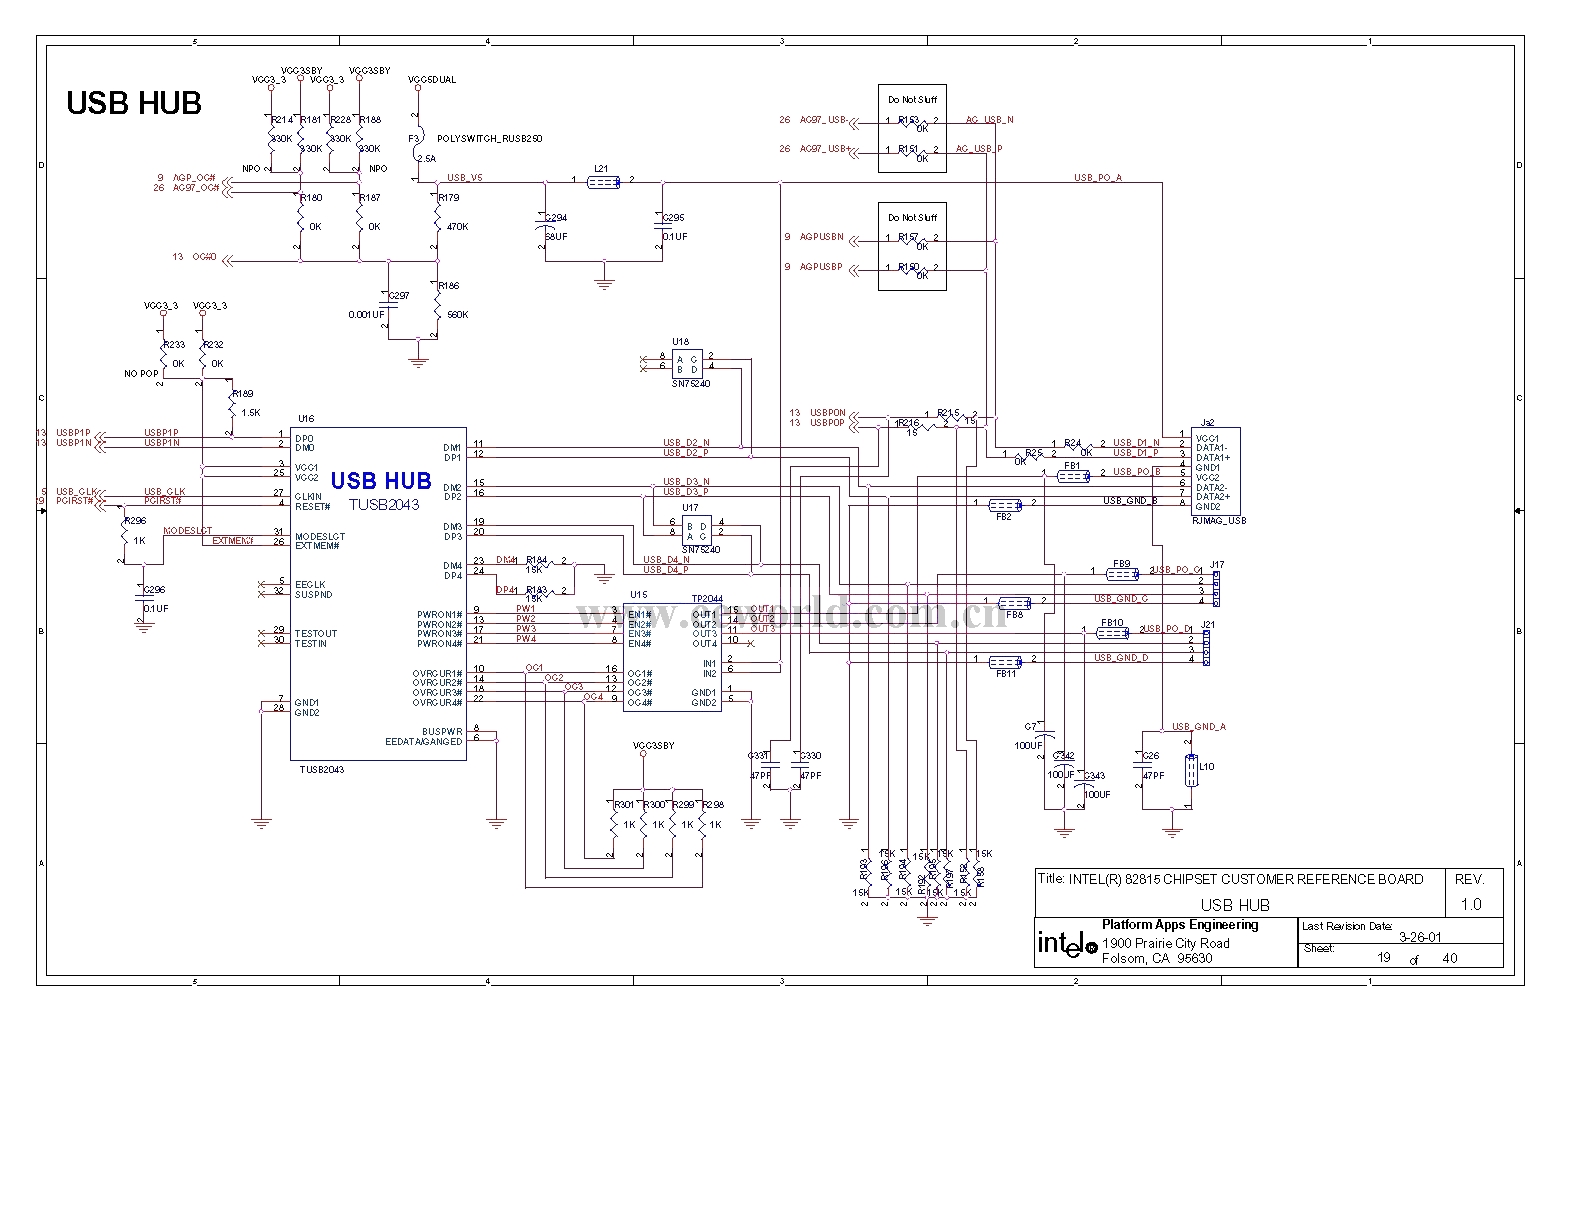Click the USBPOP signal label
The height and width of the screenshot is (1223, 1584).
pos(828,423)
